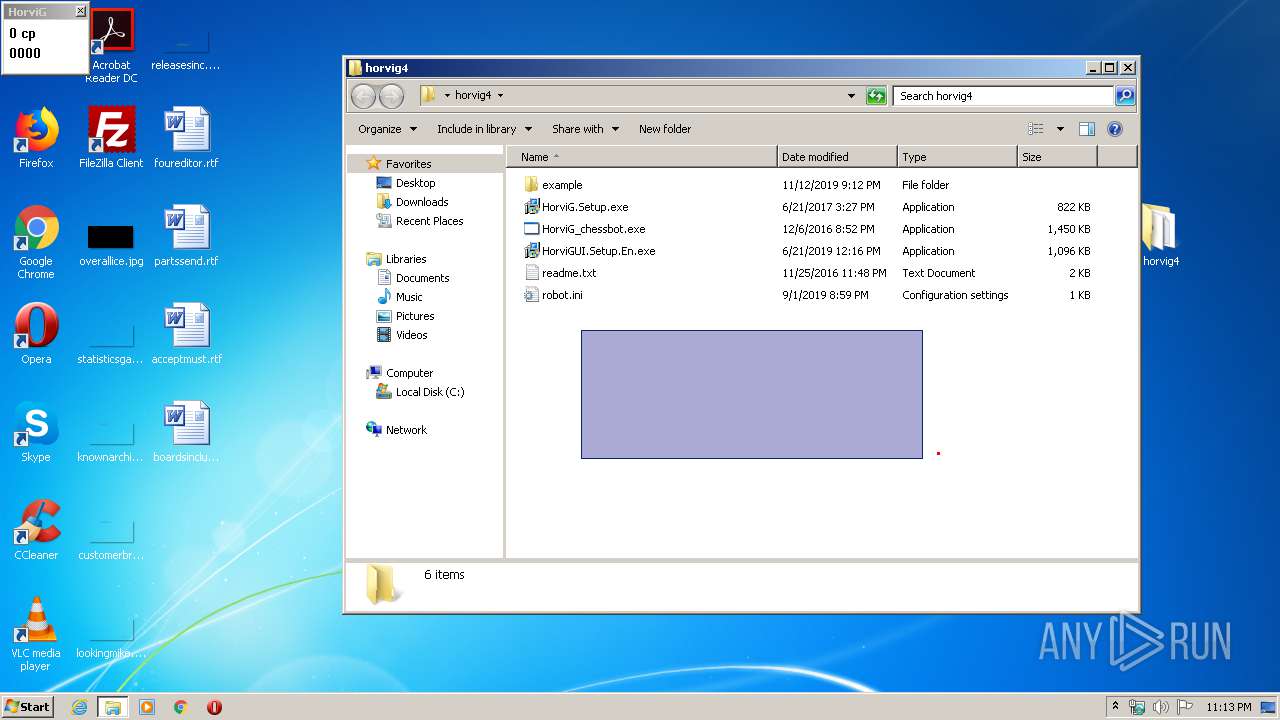The height and width of the screenshot is (720, 1280).
Task: Select HorviG.Setup.exe in file list
Action: click(x=585, y=207)
